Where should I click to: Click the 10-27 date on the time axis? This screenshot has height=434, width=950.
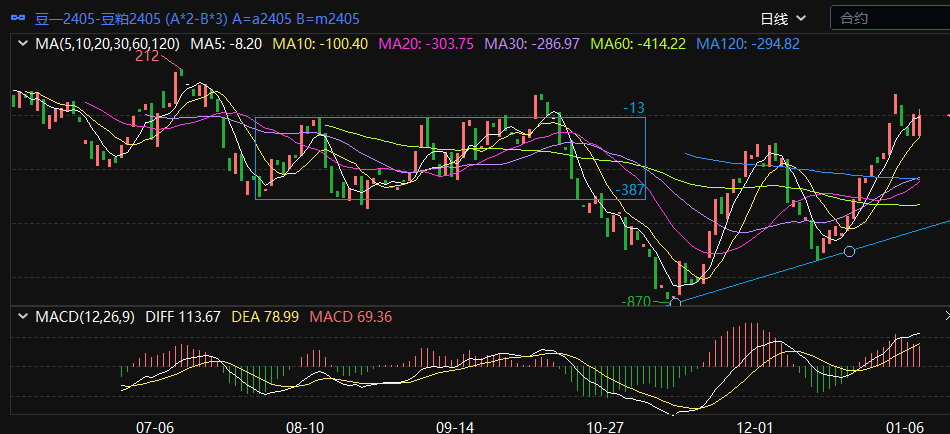point(606,426)
